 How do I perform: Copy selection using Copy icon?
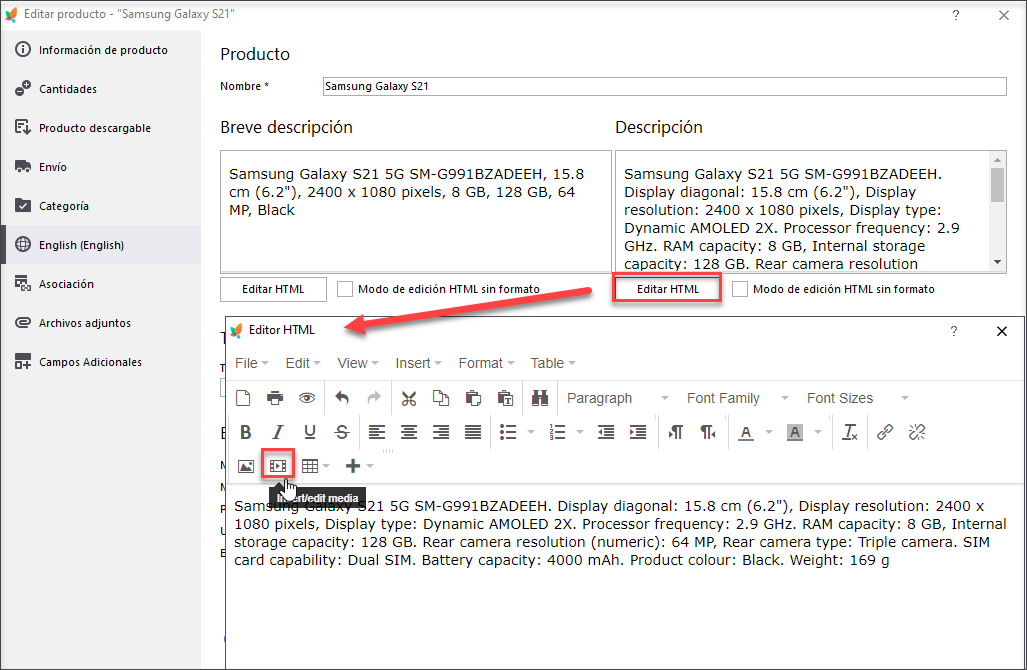coord(441,398)
